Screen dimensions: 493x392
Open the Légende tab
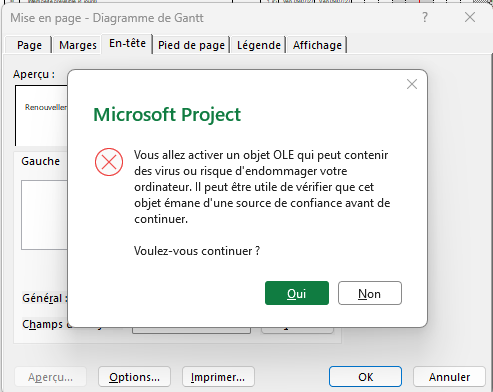(259, 45)
